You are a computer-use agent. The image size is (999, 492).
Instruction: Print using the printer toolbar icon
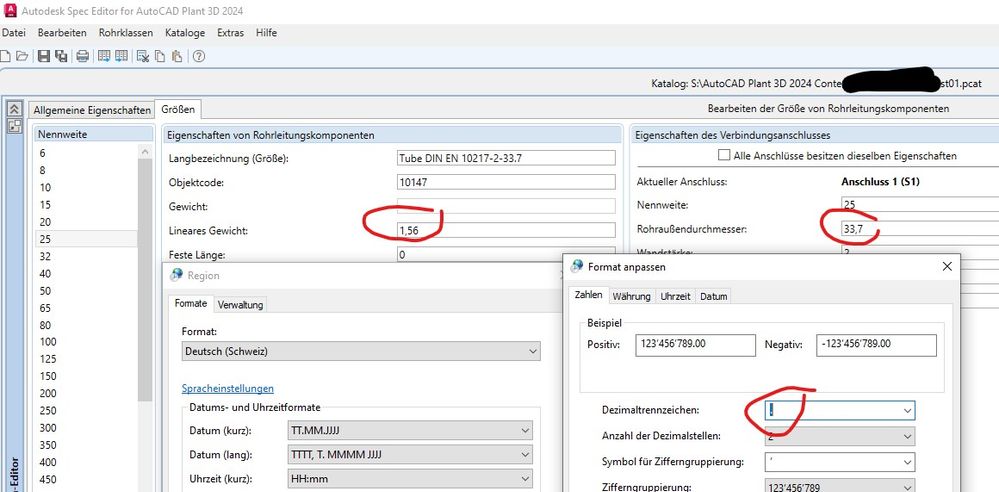pyautogui.click(x=82, y=56)
